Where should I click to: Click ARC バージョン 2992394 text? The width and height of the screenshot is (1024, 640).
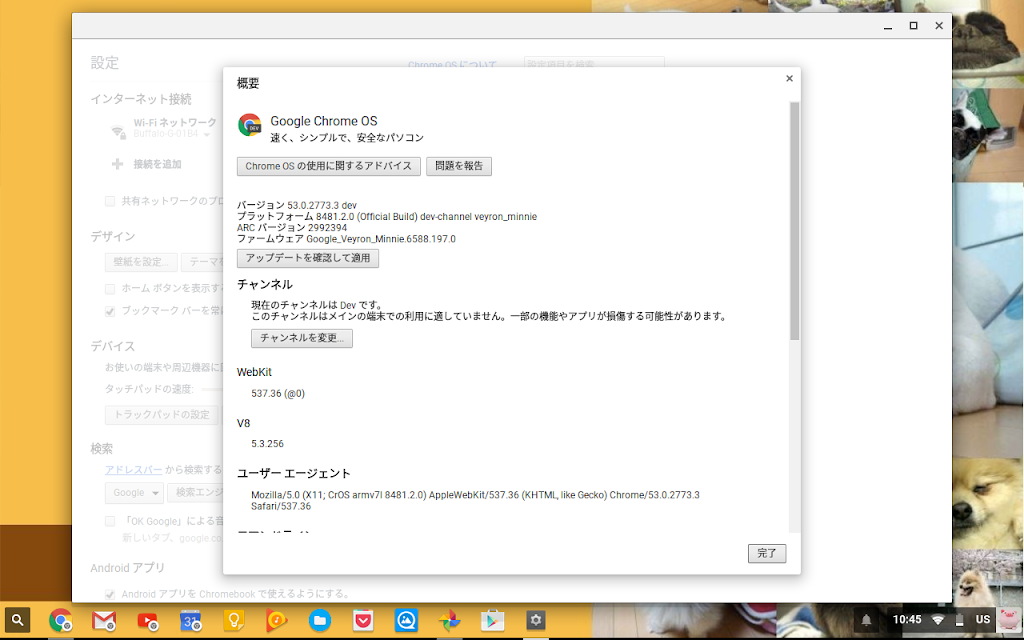(x=292, y=227)
